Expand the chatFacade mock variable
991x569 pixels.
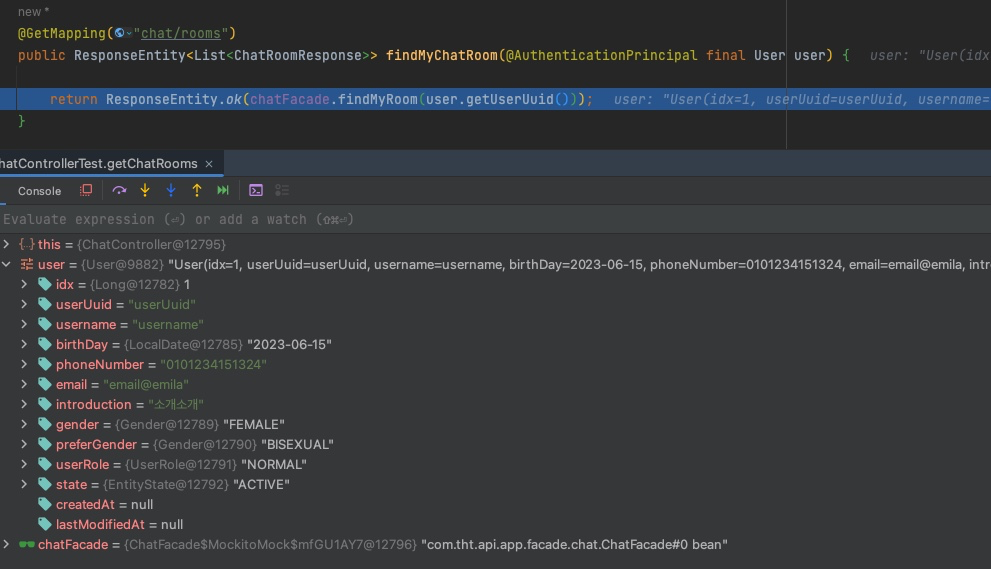tap(6, 544)
